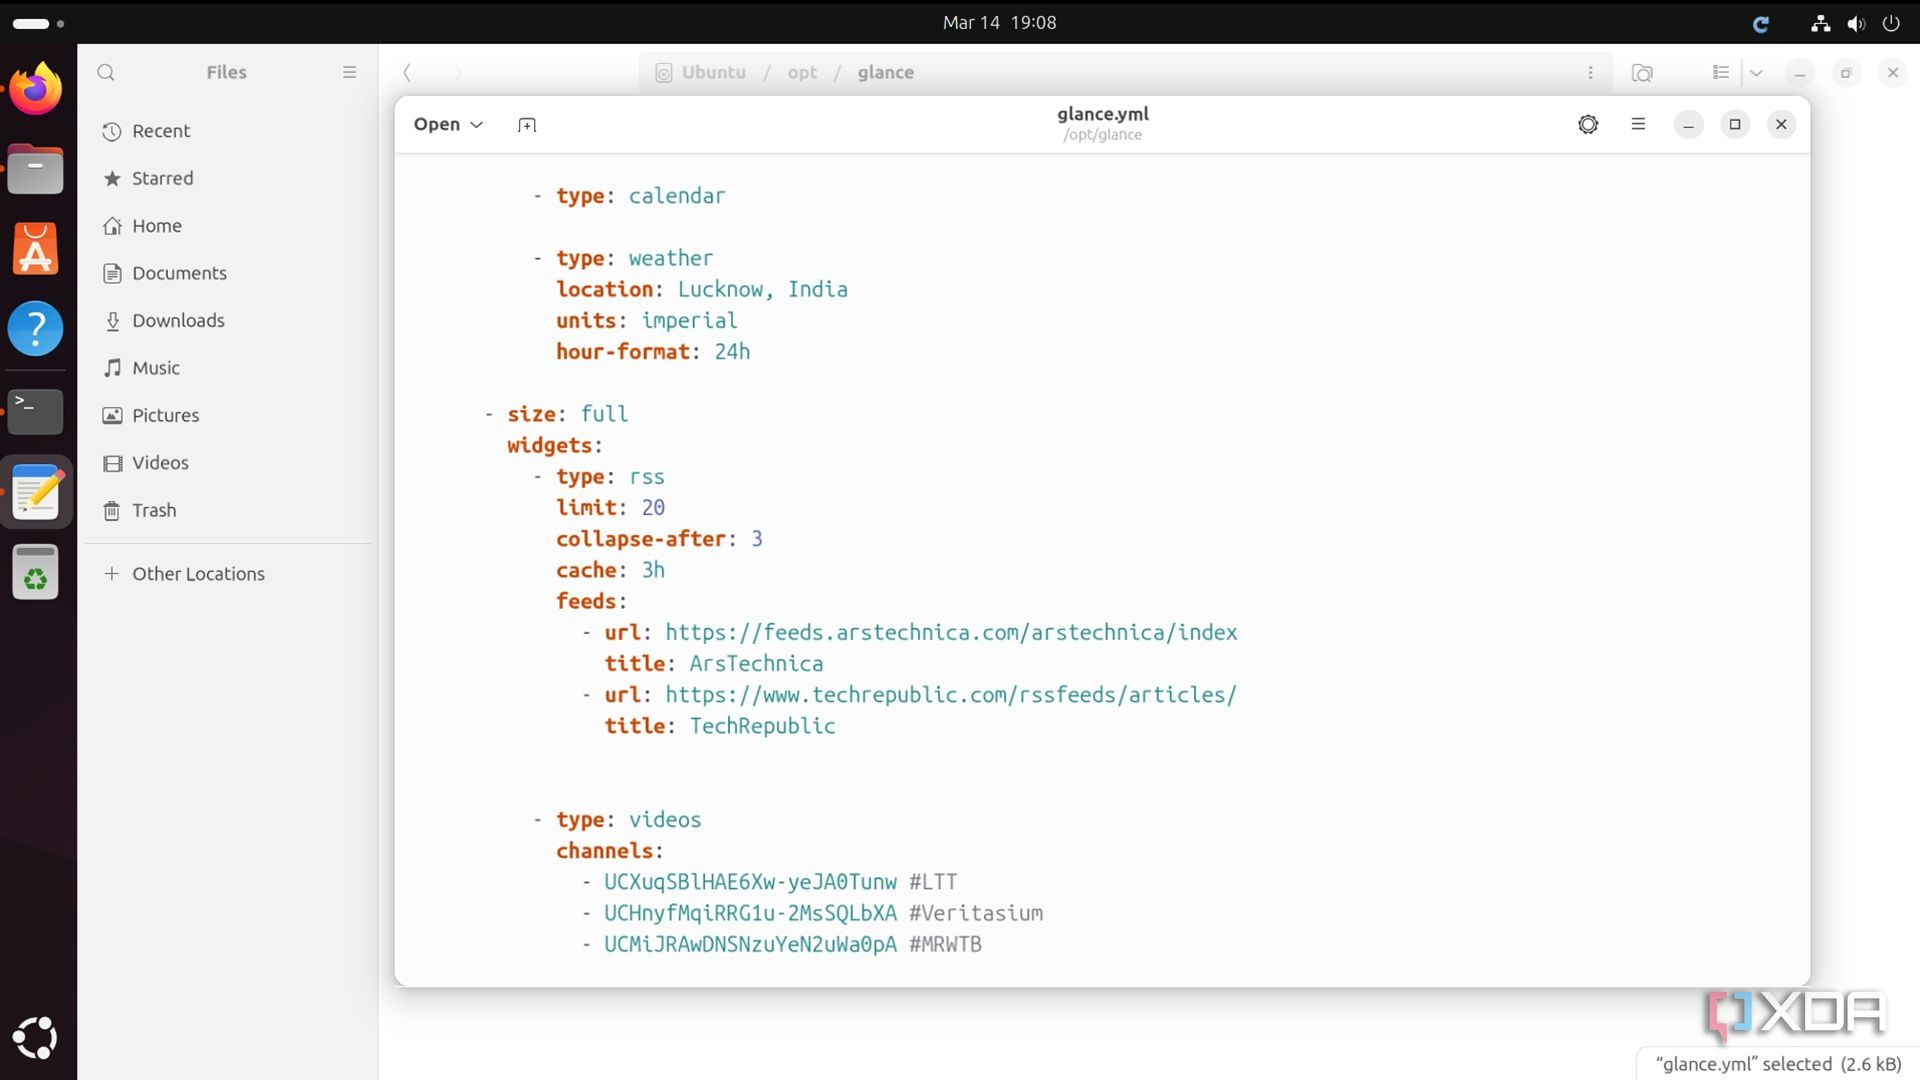Show applications via Ubuntu logo button
The height and width of the screenshot is (1080, 1920).
pyautogui.click(x=36, y=1038)
